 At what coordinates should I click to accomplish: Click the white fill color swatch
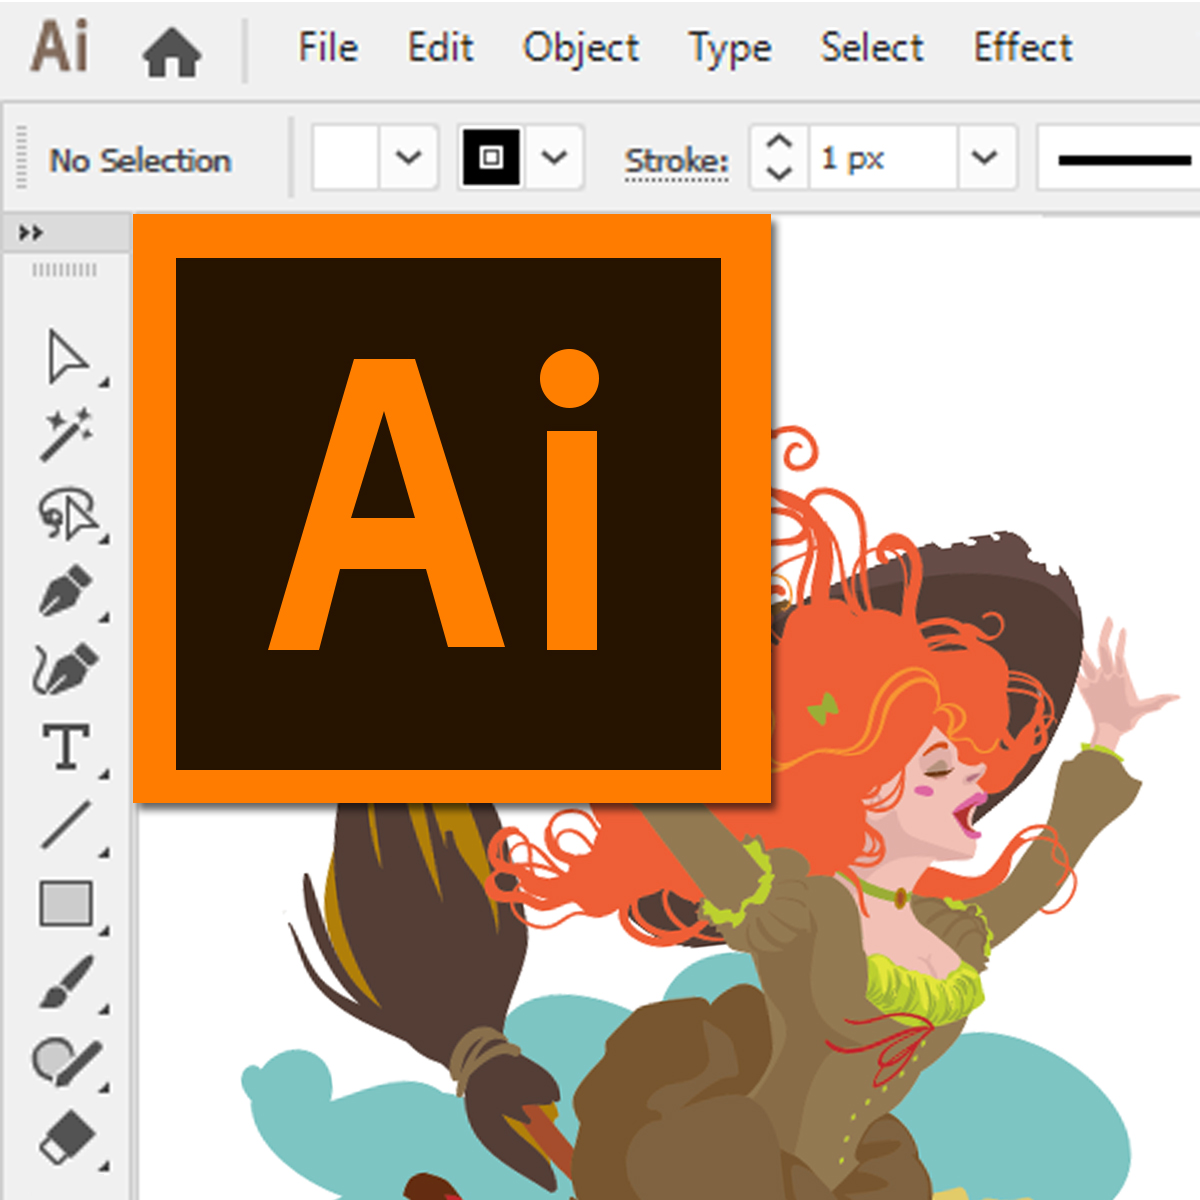(345, 157)
